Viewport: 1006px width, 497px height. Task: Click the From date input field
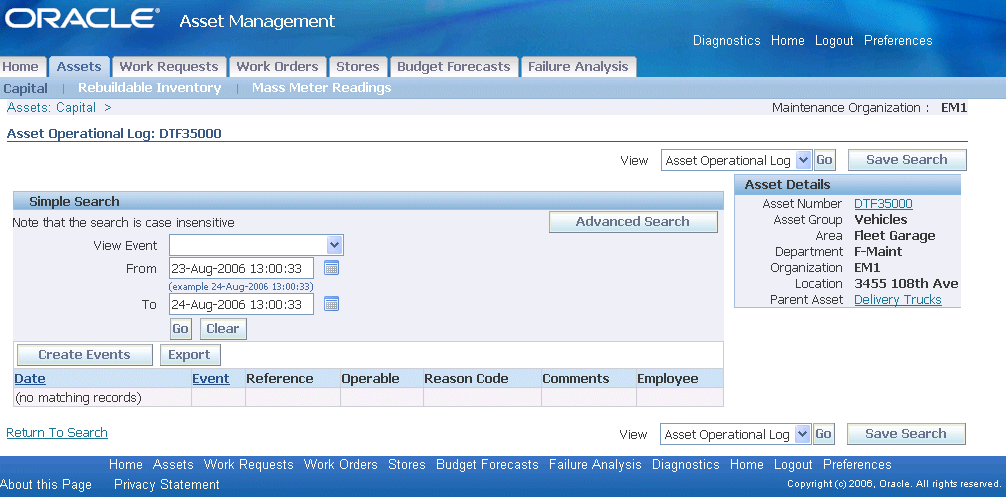pos(241,268)
